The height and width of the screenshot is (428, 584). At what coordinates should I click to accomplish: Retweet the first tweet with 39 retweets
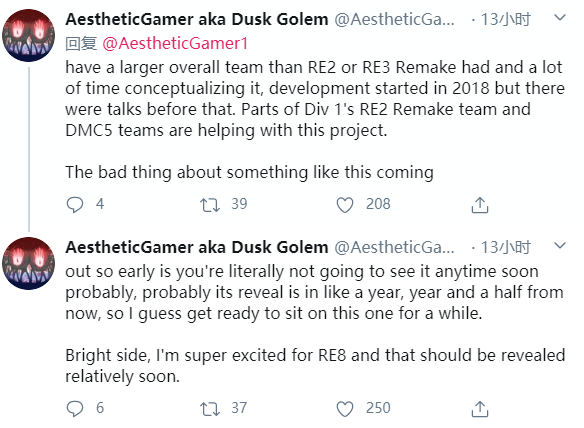click(x=210, y=205)
